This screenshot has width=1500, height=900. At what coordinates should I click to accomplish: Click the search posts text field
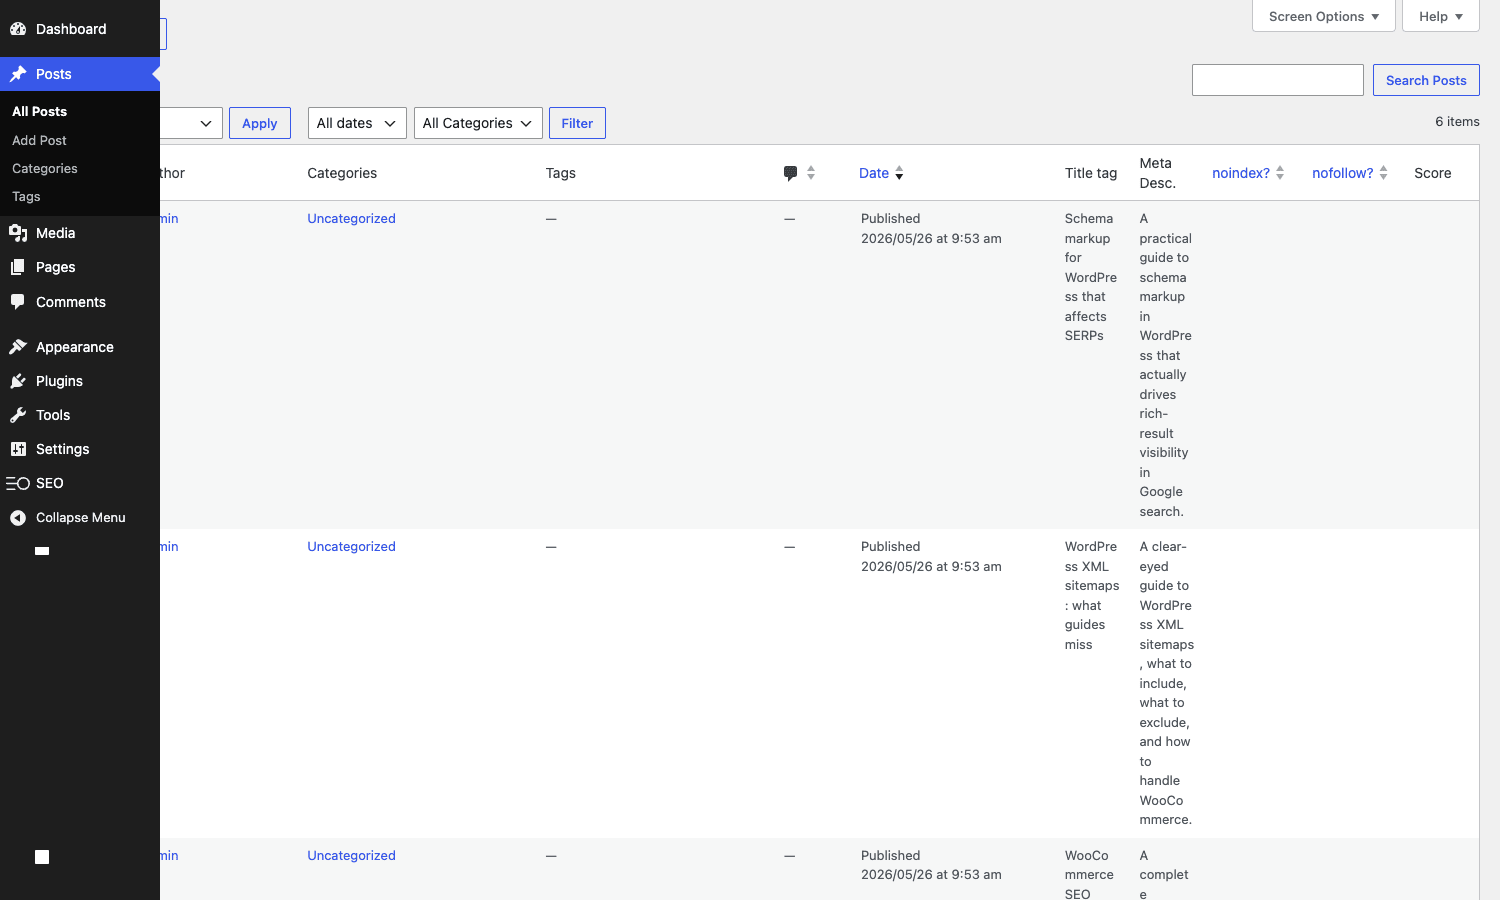pos(1278,80)
